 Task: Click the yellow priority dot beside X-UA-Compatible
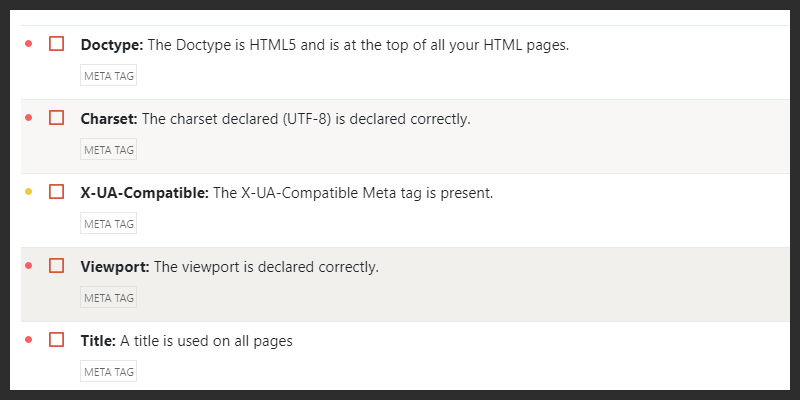pyautogui.click(x=29, y=192)
